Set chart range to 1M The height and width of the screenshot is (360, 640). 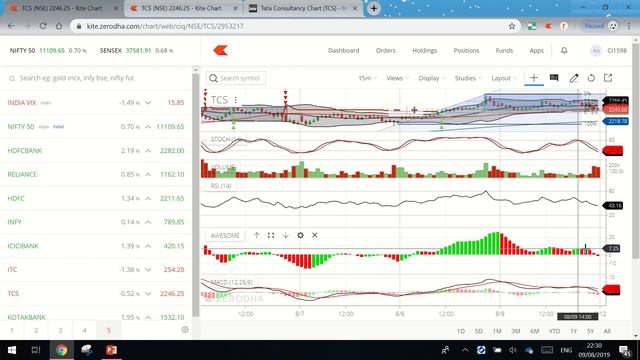coord(497,331)
